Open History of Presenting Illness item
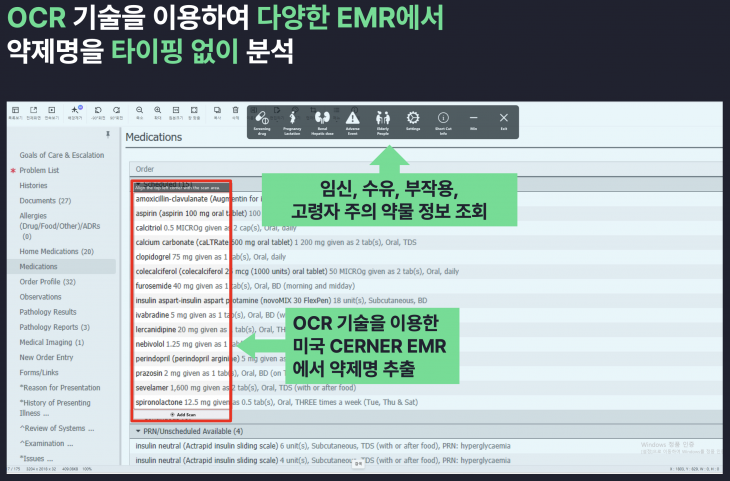730x481 pixels. pyautogui.click(x=55, y=407)
